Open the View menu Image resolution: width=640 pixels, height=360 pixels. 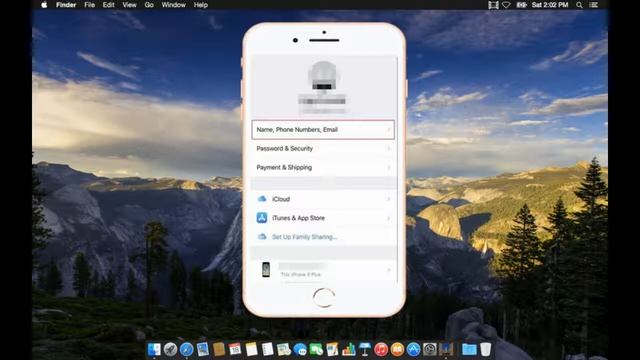pyautogui.click(x=129, y=5)
